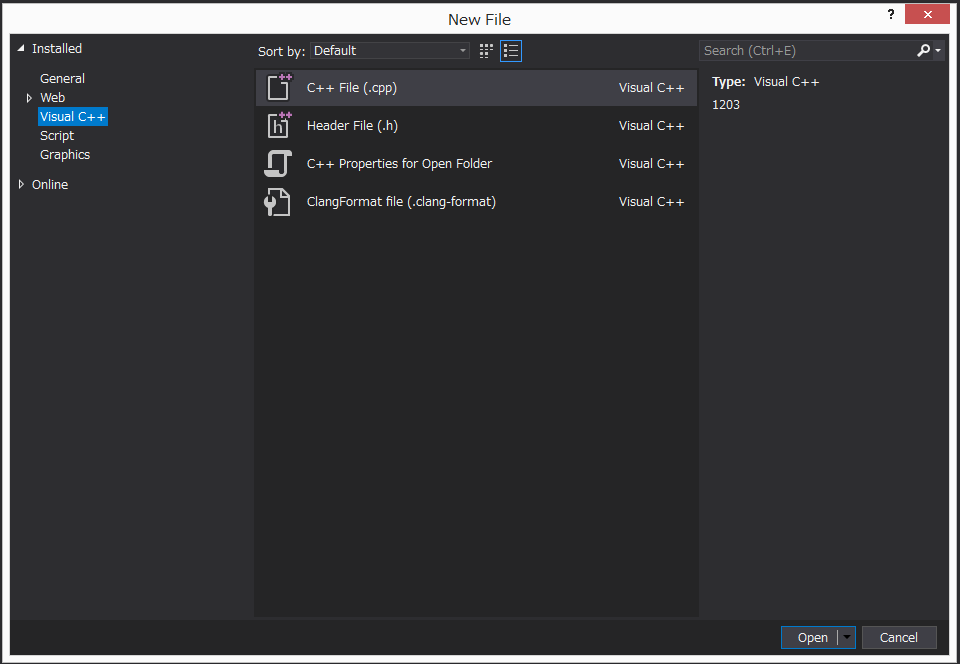The width and height of the screenshot is (960, 664).
Task: Click the ClangFormat file wrench icon
Action: point(277,201)
